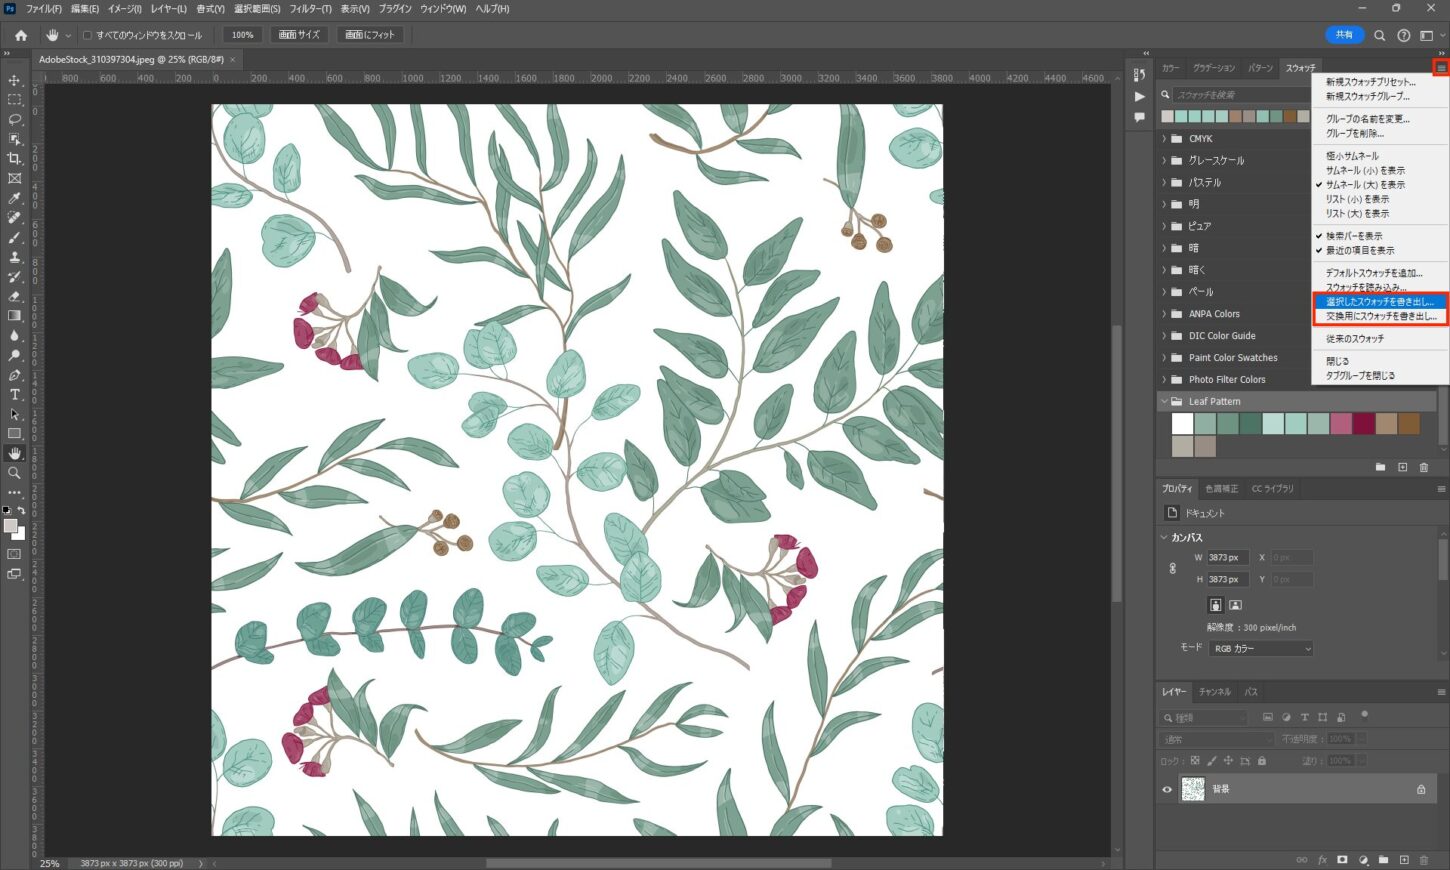Open the ファイル(F) menu
This screenshot has height=870, width=1450.
pos(44,9)
